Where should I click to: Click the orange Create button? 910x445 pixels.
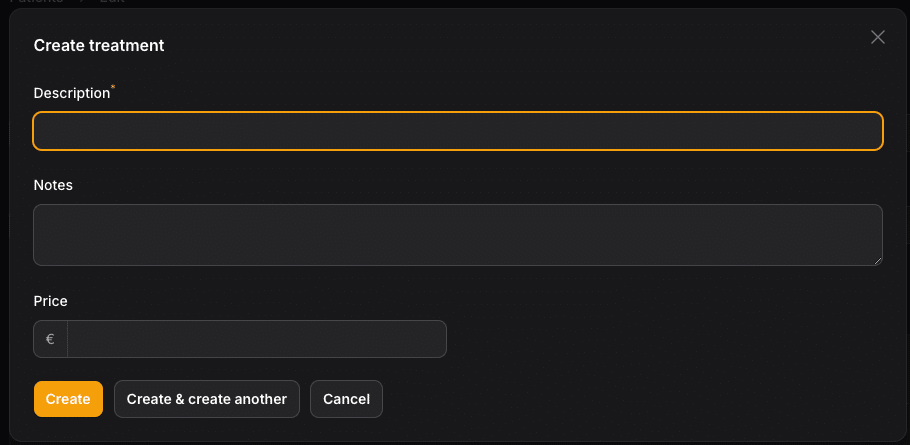tap(68, 399)
